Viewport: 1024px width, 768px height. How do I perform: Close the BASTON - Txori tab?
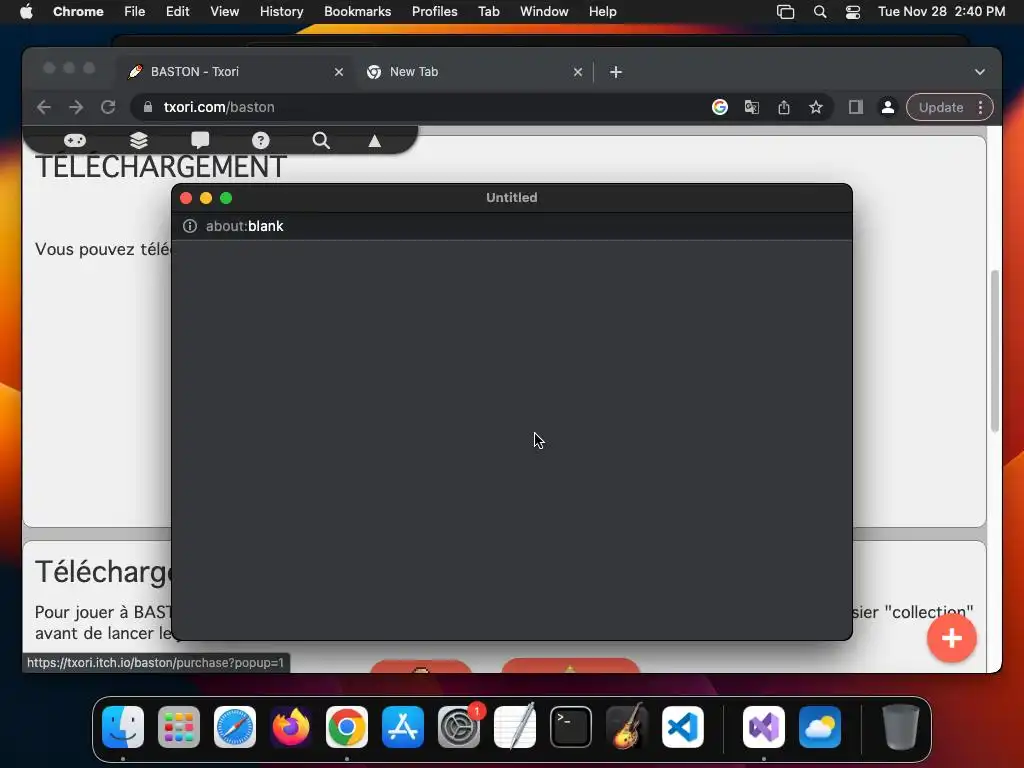(x=339, y=72)
